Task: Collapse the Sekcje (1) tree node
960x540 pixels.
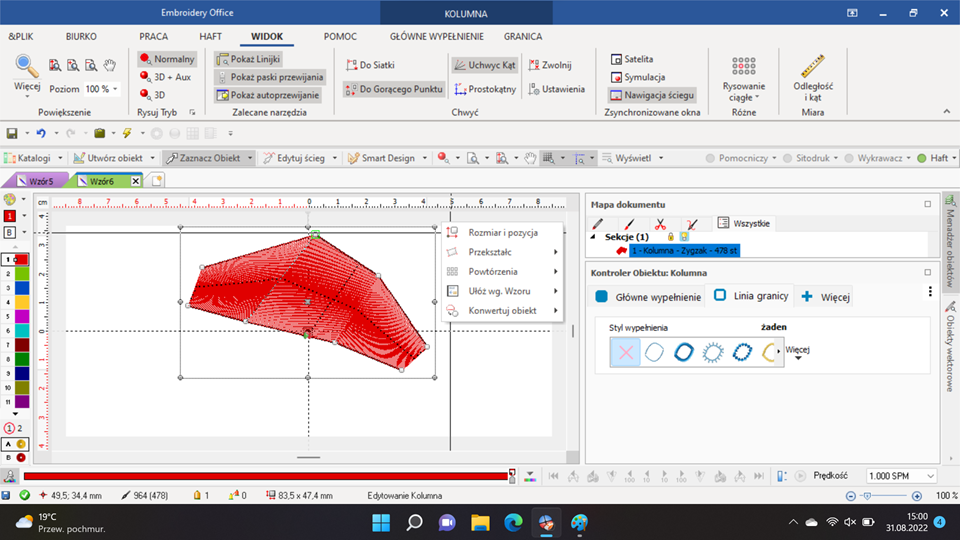Action: (596, 237)
